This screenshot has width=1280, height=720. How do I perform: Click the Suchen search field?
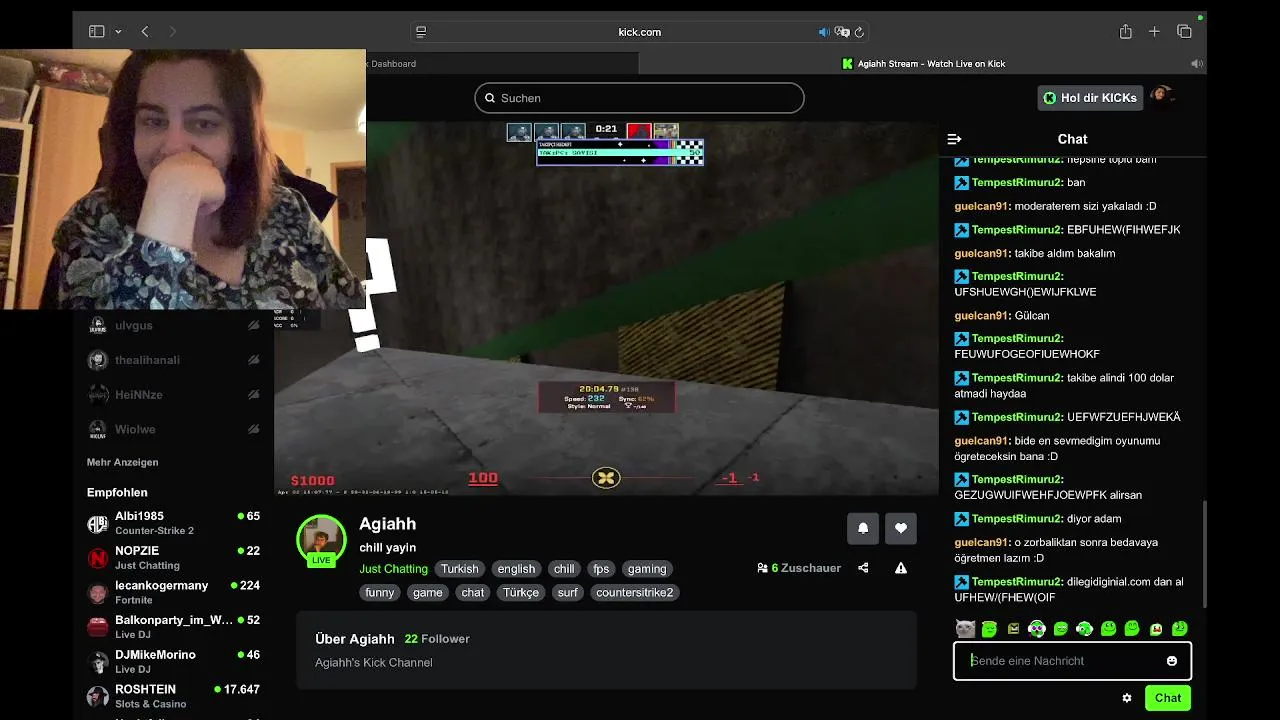tap(639, 98)
